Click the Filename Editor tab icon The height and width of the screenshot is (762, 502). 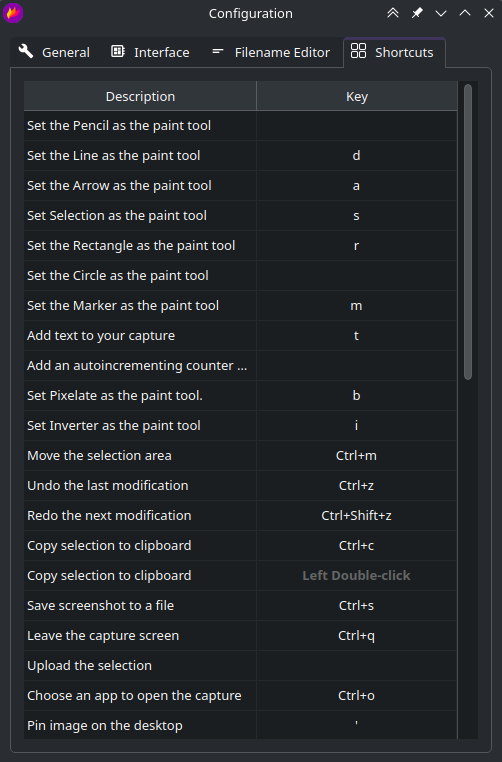[218, 51]
